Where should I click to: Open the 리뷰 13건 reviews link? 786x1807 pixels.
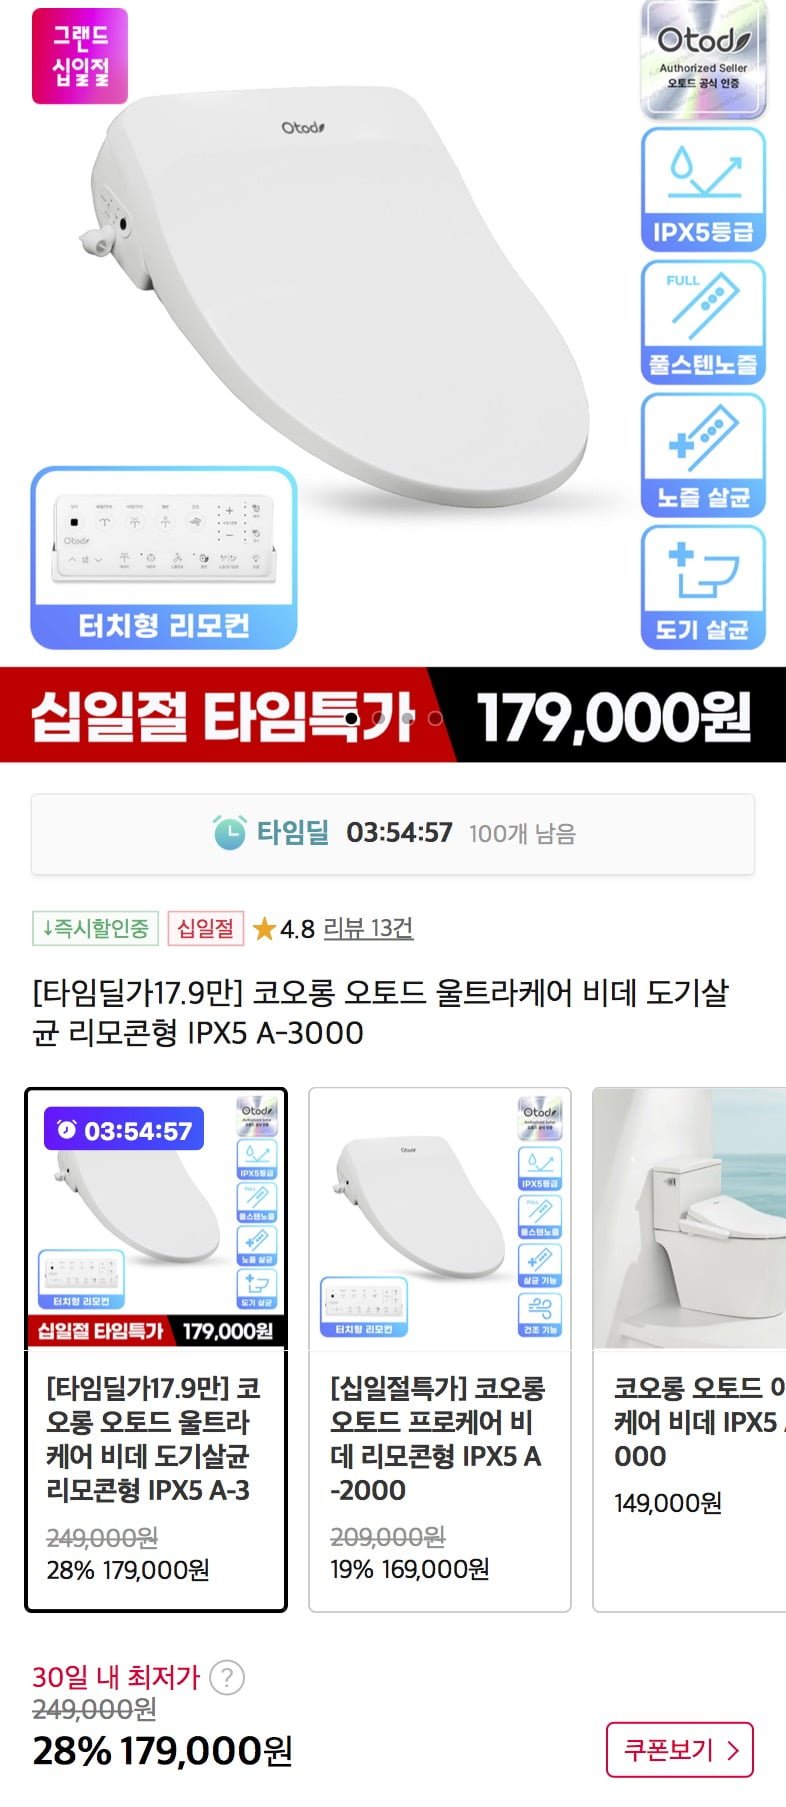point(368,929)
